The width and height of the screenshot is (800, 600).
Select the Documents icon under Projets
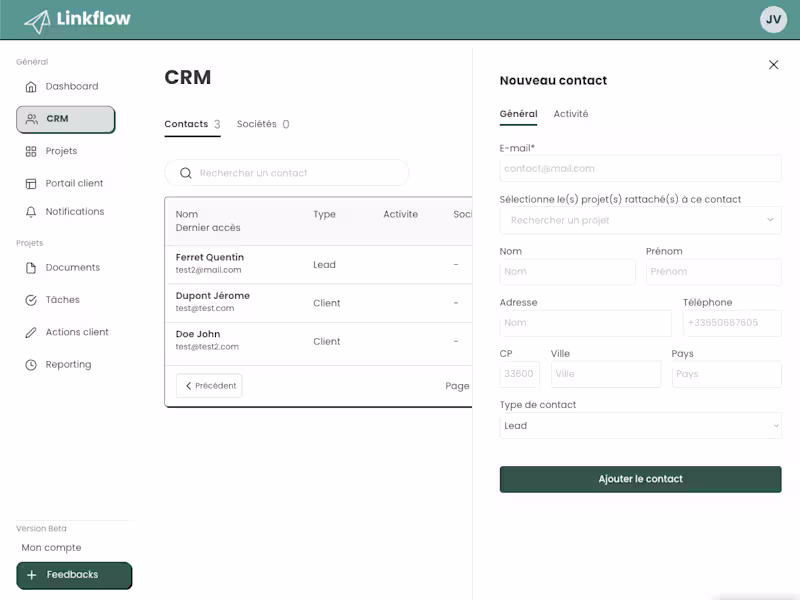coord(30,267)
